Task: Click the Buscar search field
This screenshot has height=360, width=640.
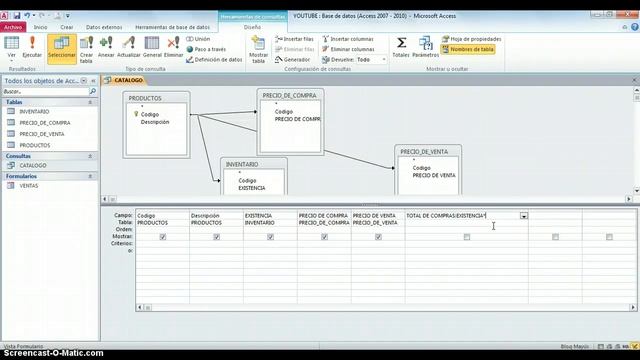Action: click(46, 91)
